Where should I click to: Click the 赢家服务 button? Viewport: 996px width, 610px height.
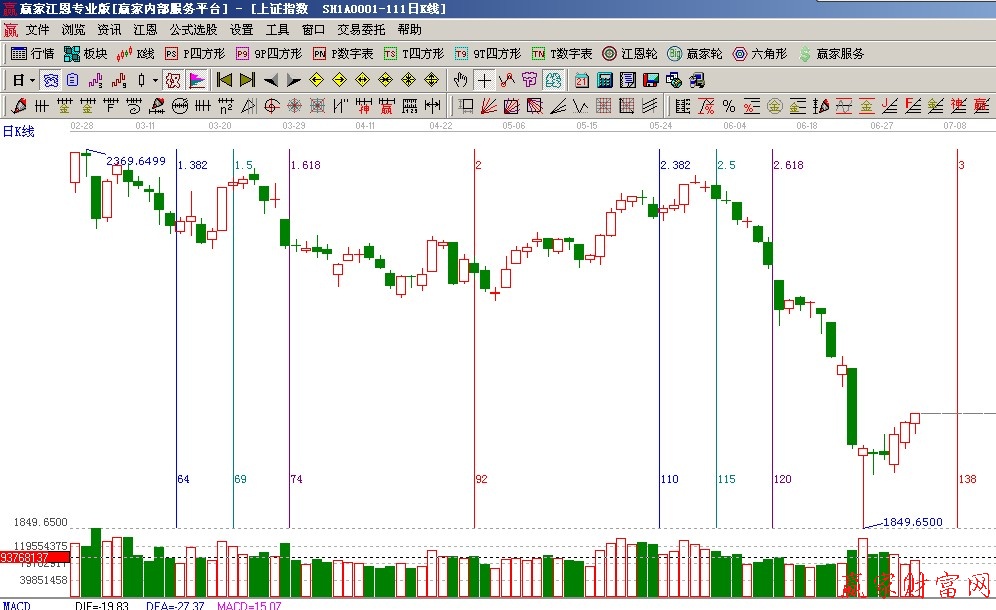coord(831,54)
